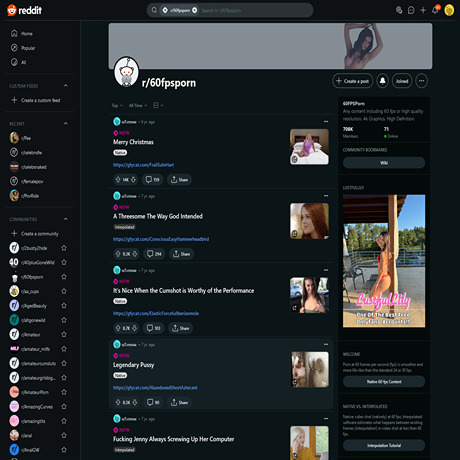Image resolution: width=460 pixels, height=460 pixels.
Task: Open the Merry Christmas post thumbnail
Action: (309, 147)
